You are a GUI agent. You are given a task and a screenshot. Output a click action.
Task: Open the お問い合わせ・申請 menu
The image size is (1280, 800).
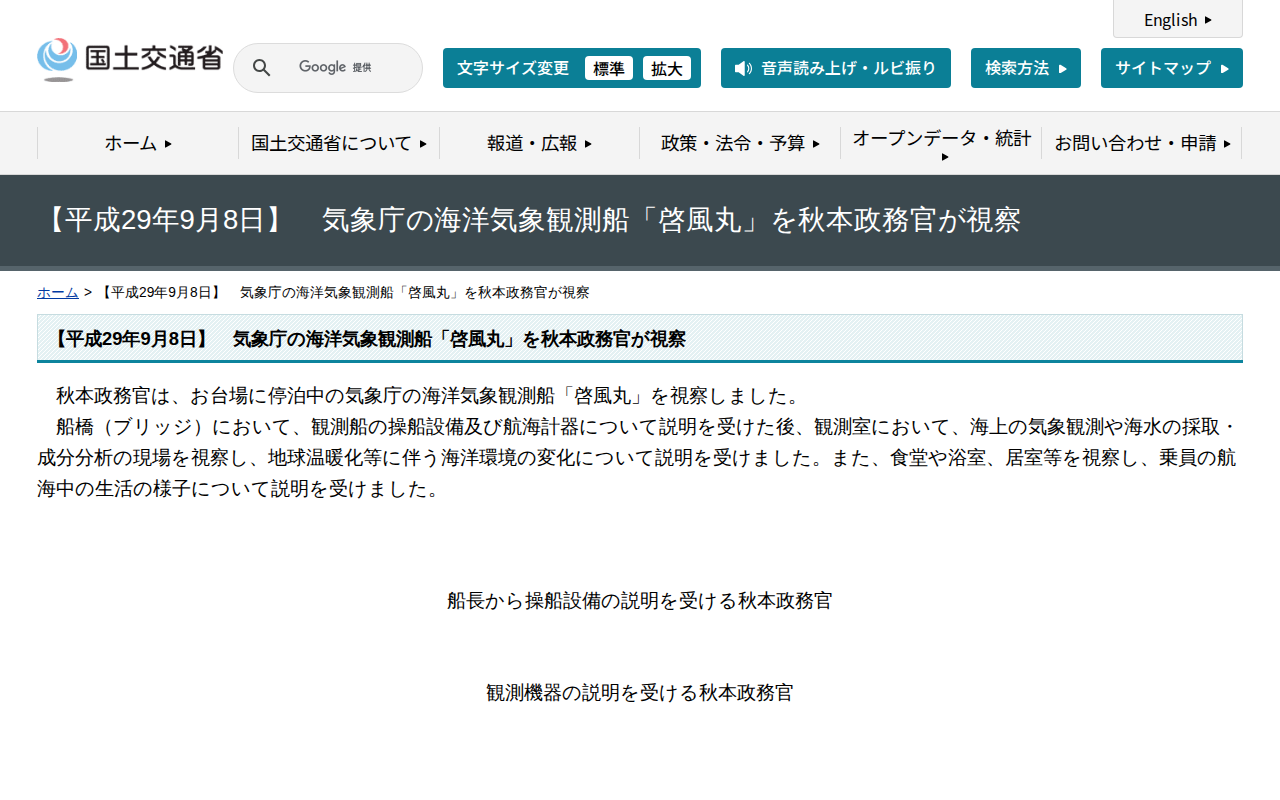pyautogui.click(x=1143, y=143)
